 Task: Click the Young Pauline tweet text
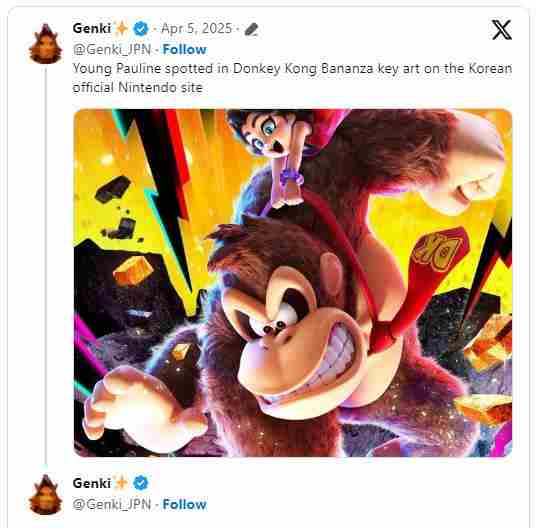click(x=292, y=78)
